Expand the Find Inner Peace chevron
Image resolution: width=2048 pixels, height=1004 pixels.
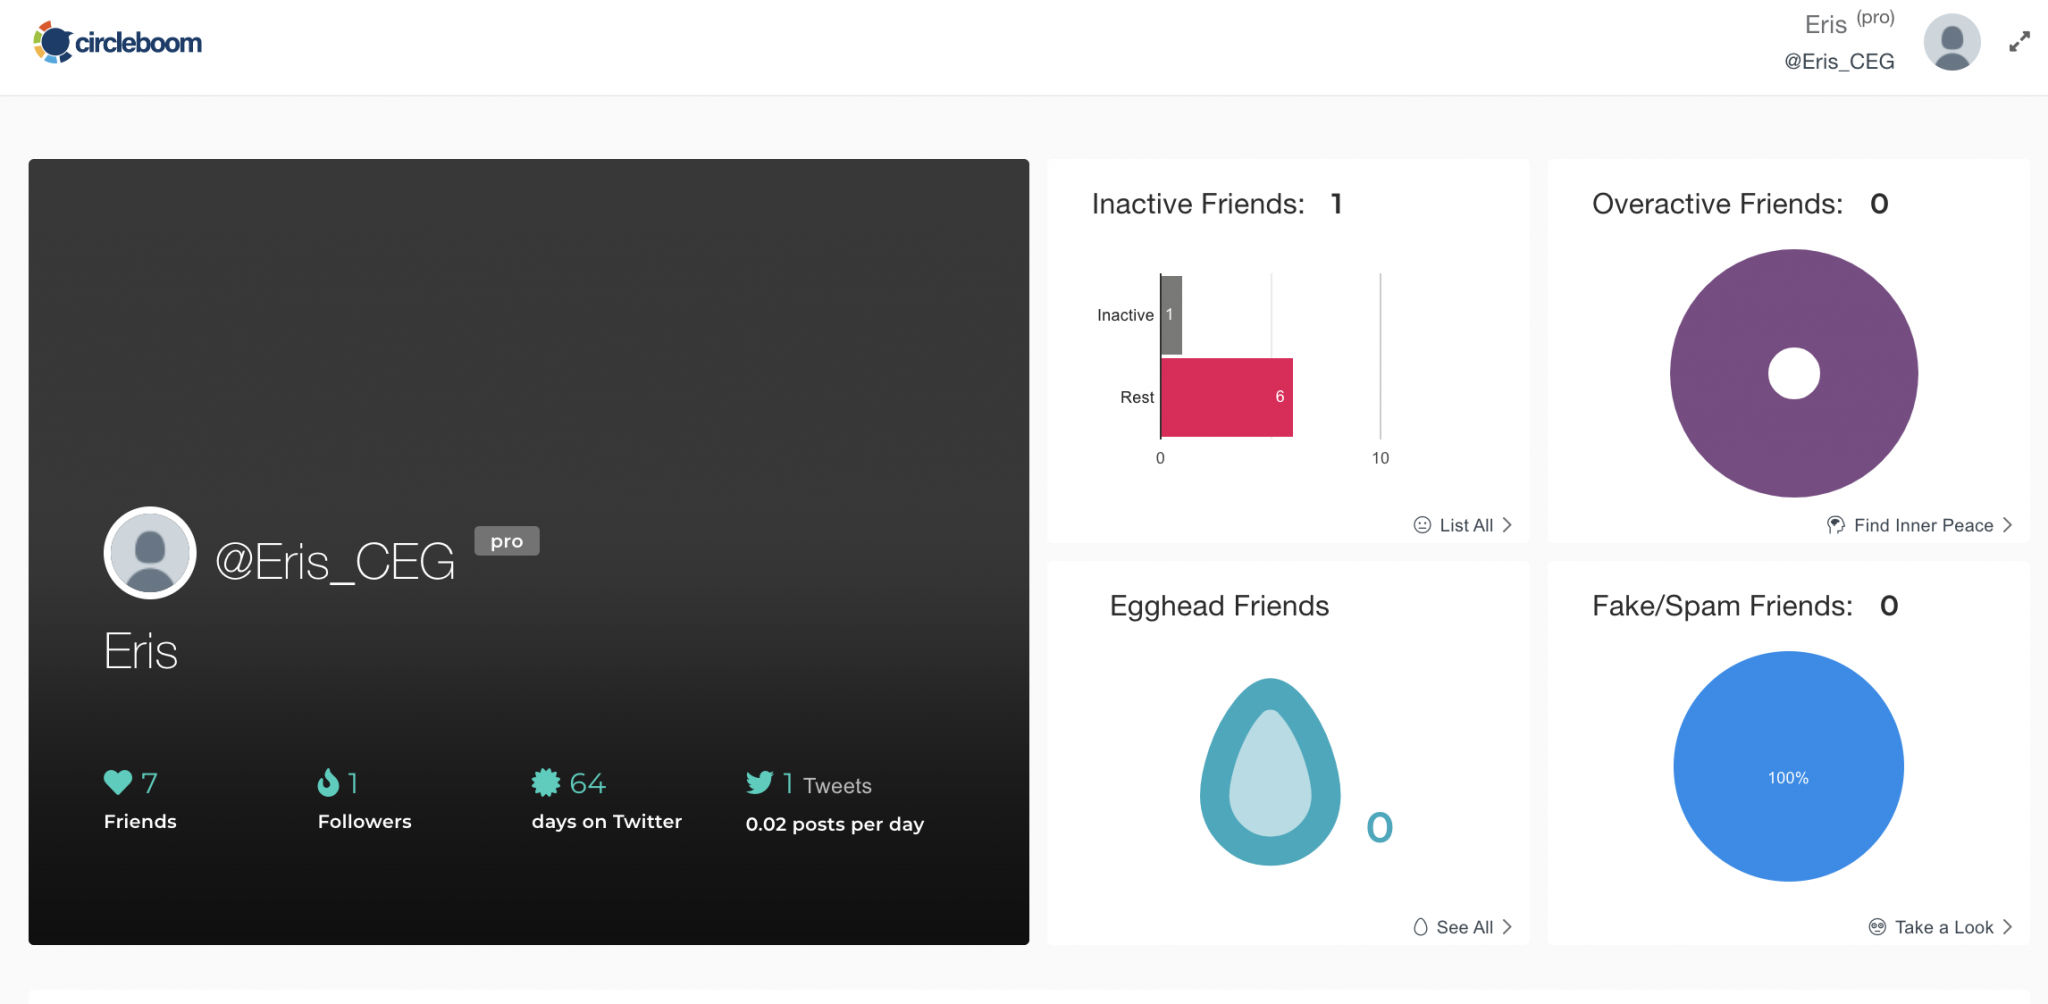tap(2007, 525)
